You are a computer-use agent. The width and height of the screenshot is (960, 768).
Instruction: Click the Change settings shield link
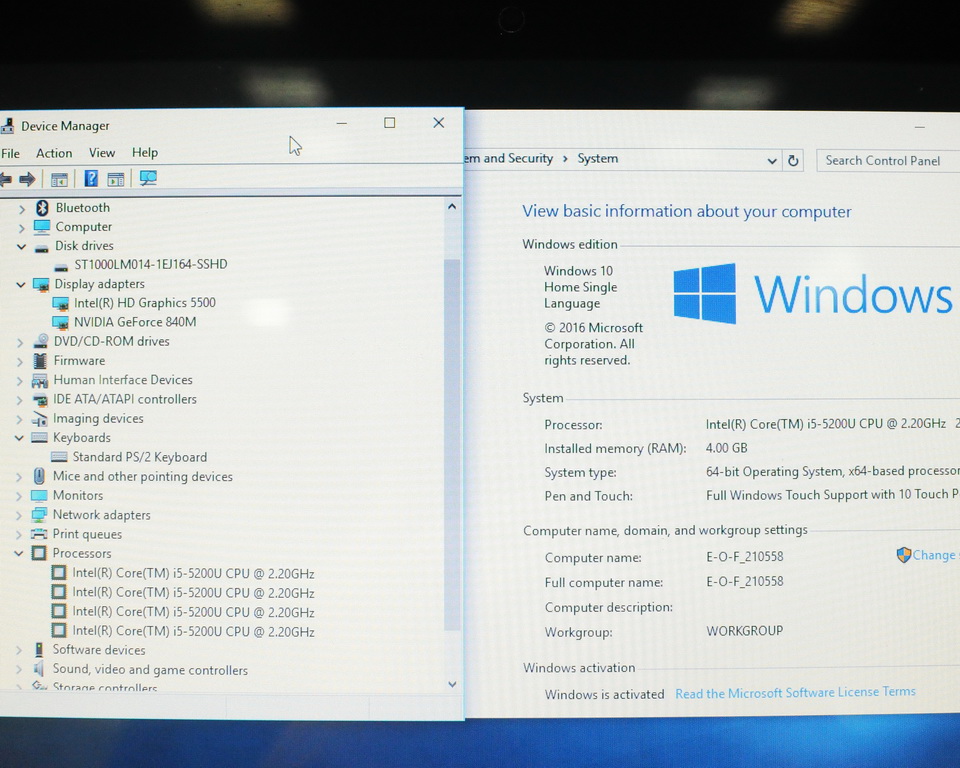pos(928,555)
